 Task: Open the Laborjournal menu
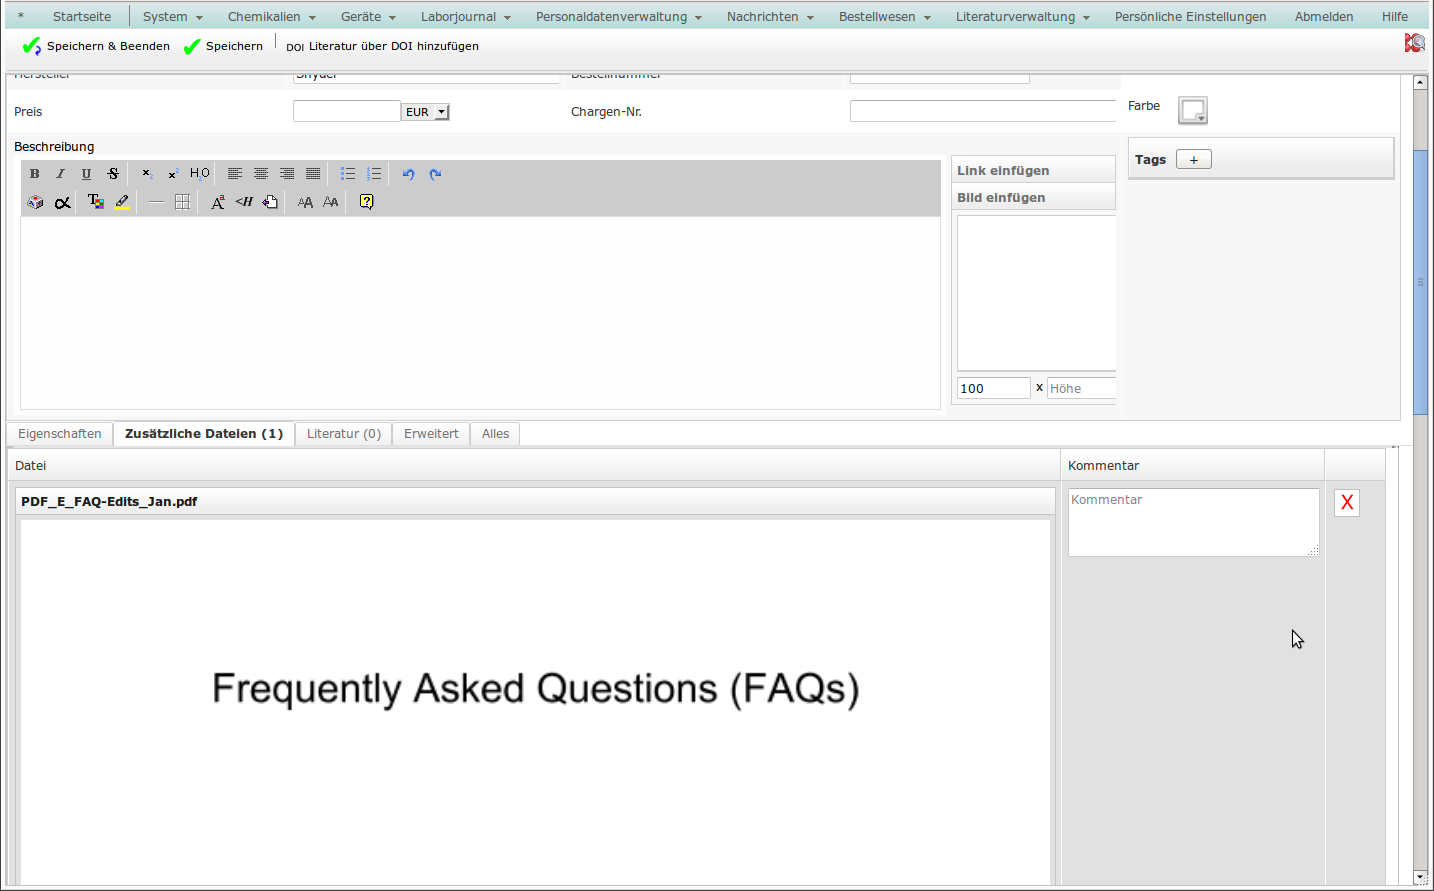click(x=465, y=17)
